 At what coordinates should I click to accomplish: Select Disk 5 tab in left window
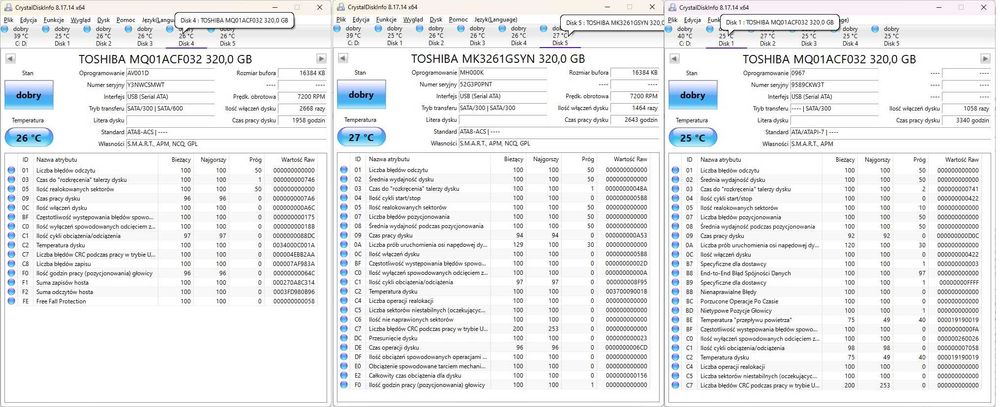(x=227, y=36)
